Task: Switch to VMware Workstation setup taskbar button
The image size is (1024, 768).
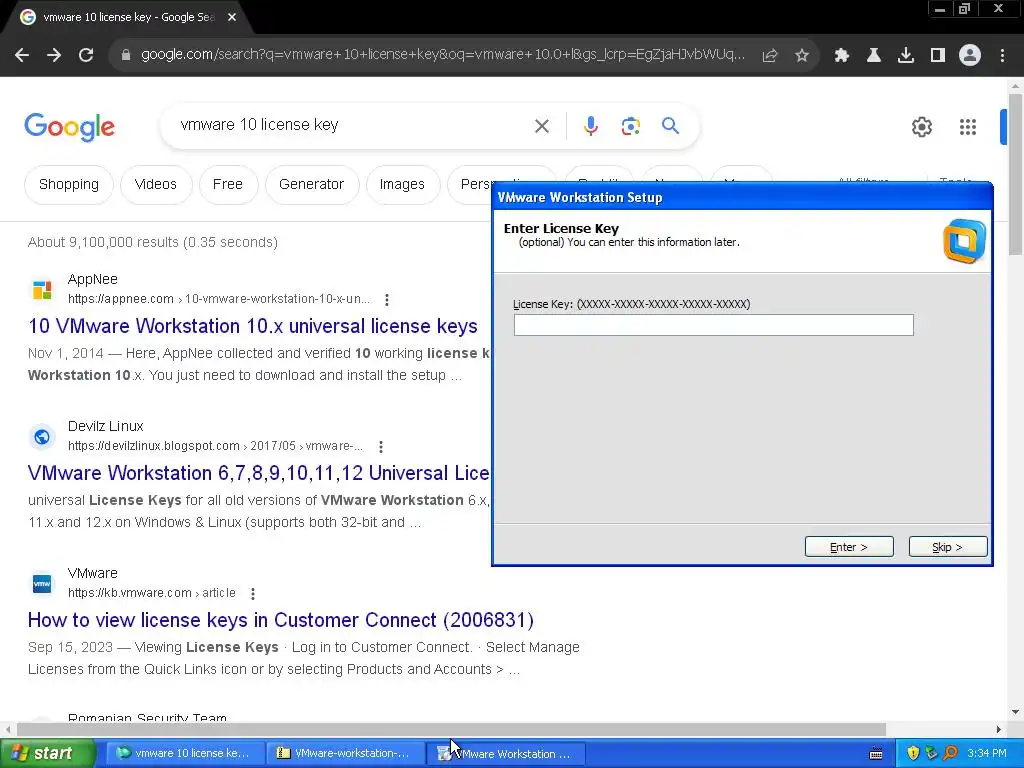Action: pos(506,754)
